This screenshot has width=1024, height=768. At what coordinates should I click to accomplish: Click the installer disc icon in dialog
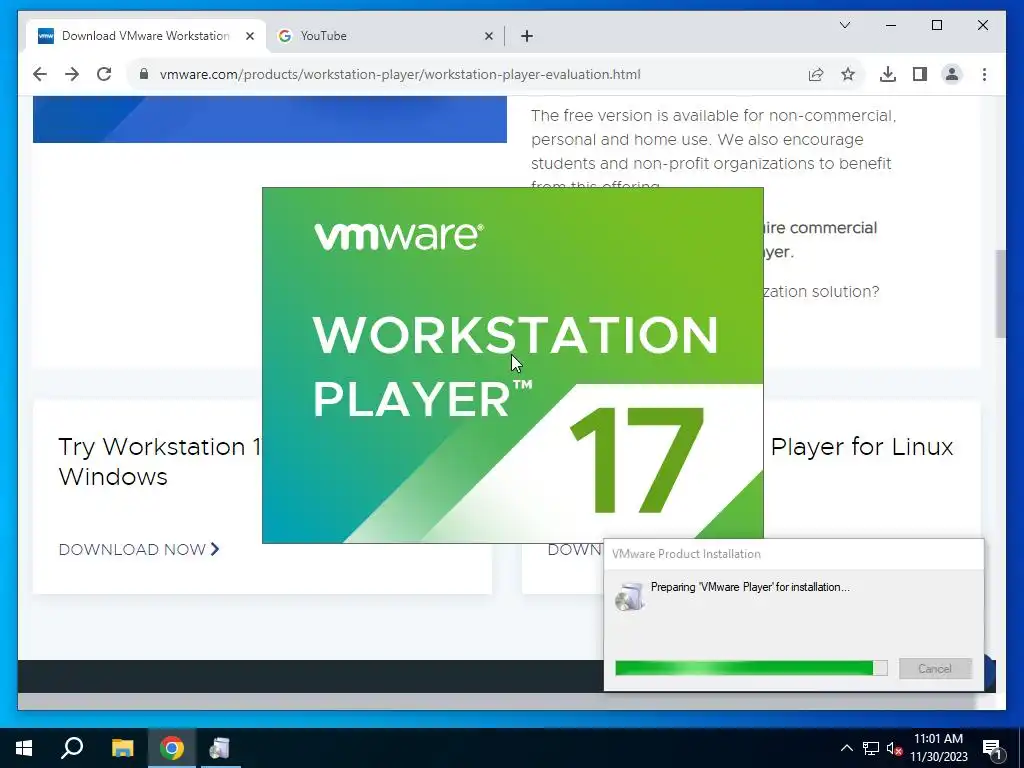(x=630, y=596)
